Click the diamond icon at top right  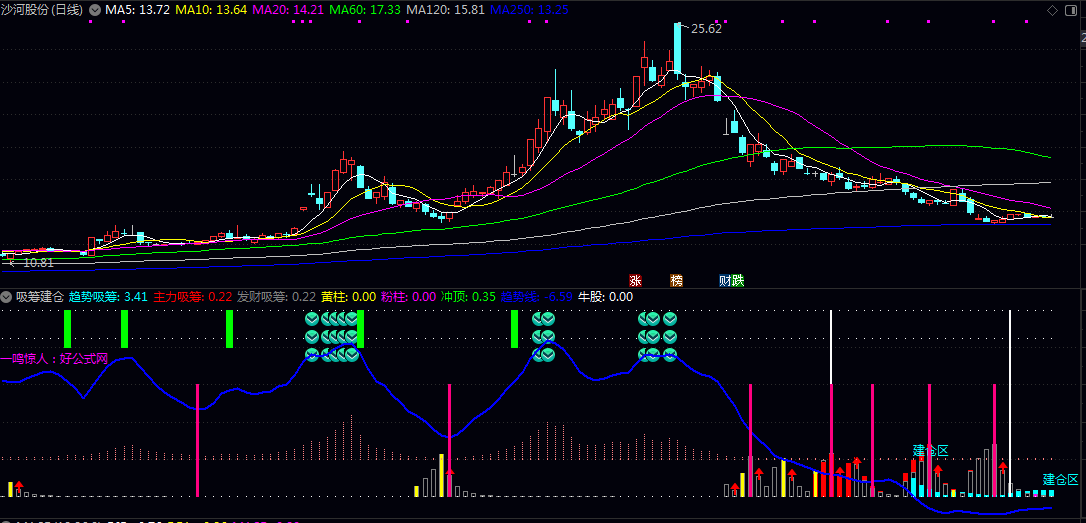[1052, 9]
